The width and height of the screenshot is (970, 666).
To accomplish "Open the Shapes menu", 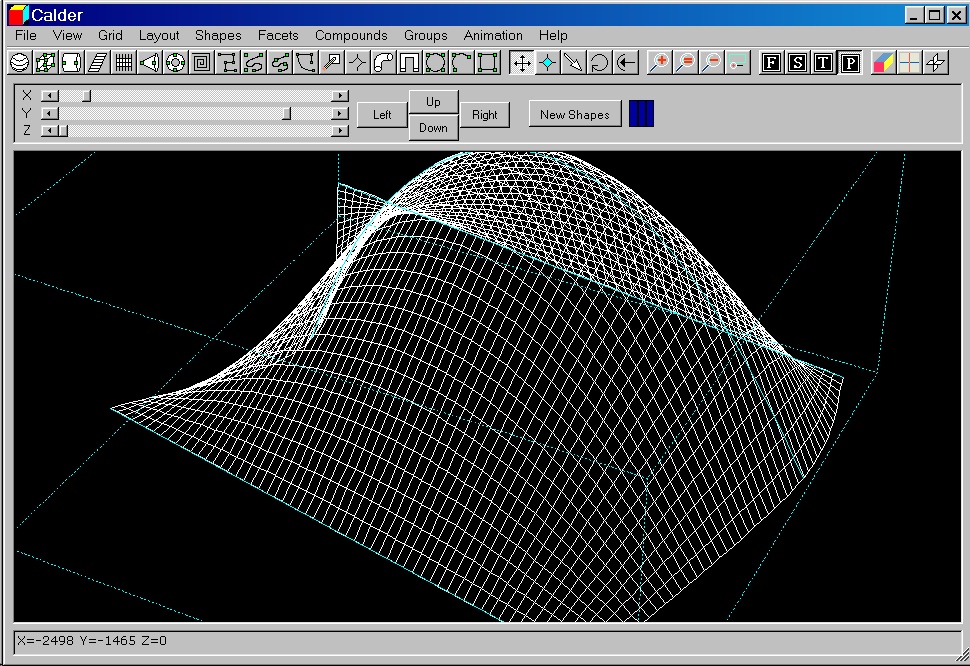I will pos(218,35).
